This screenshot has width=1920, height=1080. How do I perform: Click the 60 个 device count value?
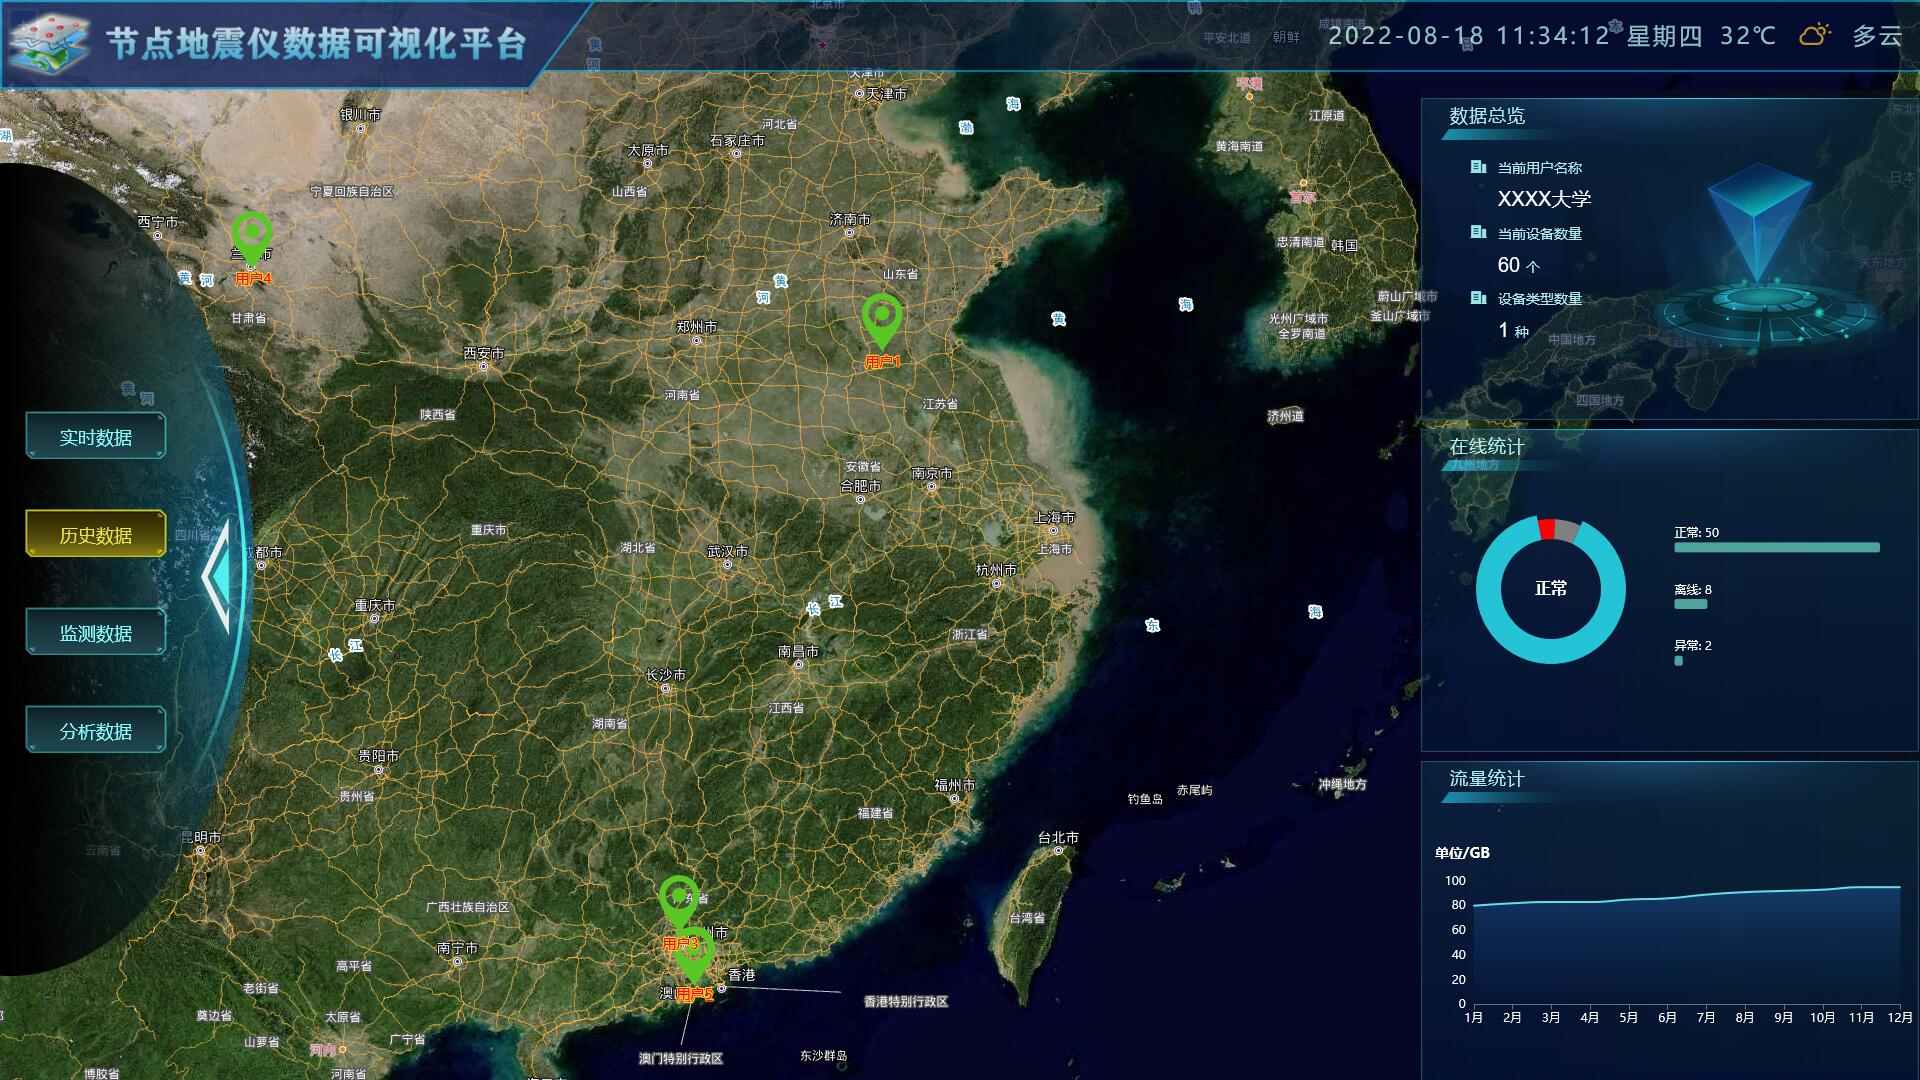tap(1518, 265)
